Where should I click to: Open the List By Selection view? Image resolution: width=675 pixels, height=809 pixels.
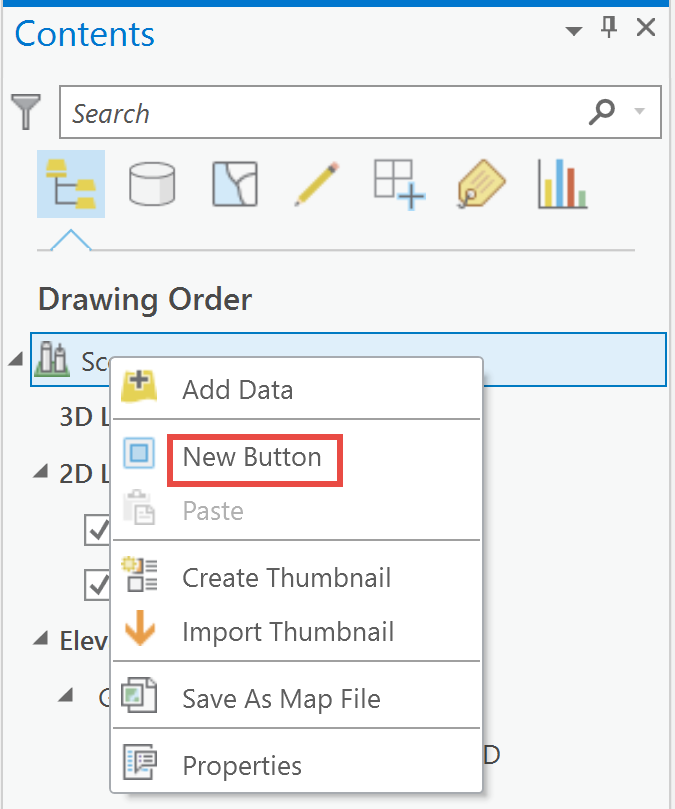pyautogui.click(x=234, y=184)
